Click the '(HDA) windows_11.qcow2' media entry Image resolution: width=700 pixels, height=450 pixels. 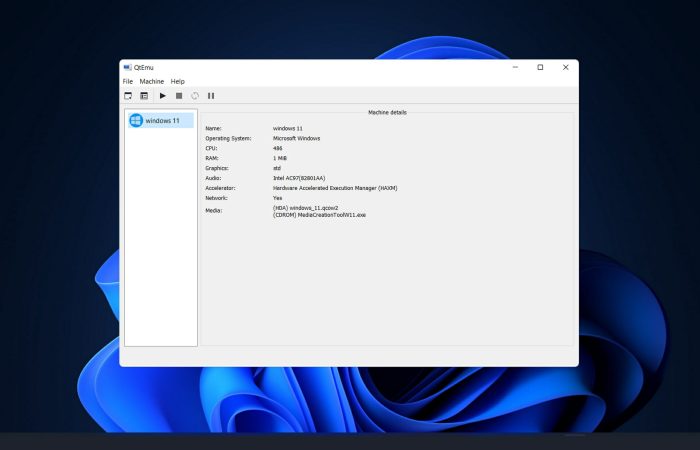[305, 208]
